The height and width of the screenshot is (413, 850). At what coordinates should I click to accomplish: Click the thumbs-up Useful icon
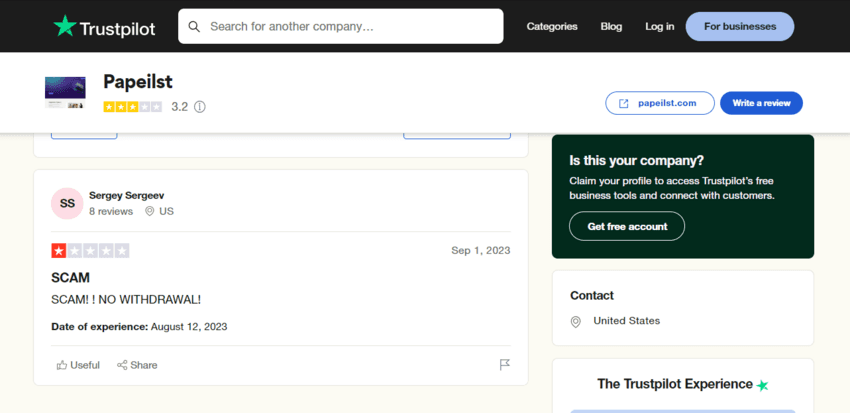[x=62, y=365]
